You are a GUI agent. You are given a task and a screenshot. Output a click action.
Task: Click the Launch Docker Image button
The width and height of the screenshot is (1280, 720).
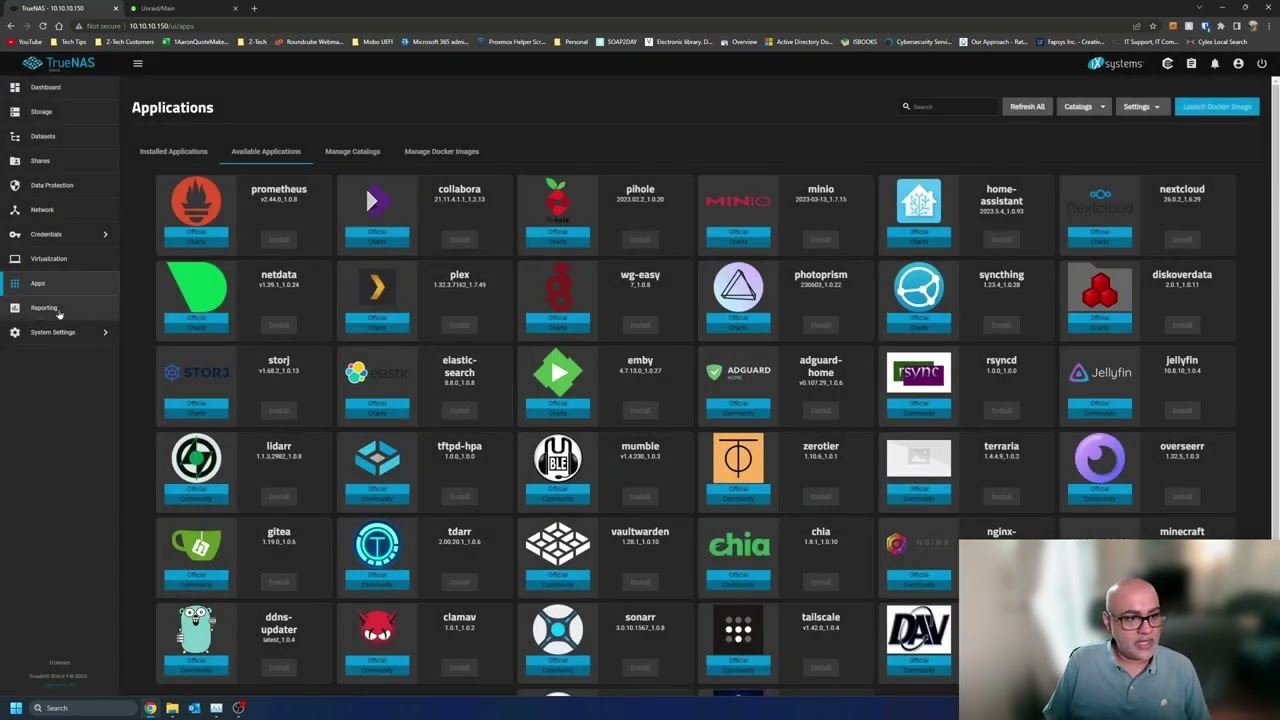[x=1217, y=107]
